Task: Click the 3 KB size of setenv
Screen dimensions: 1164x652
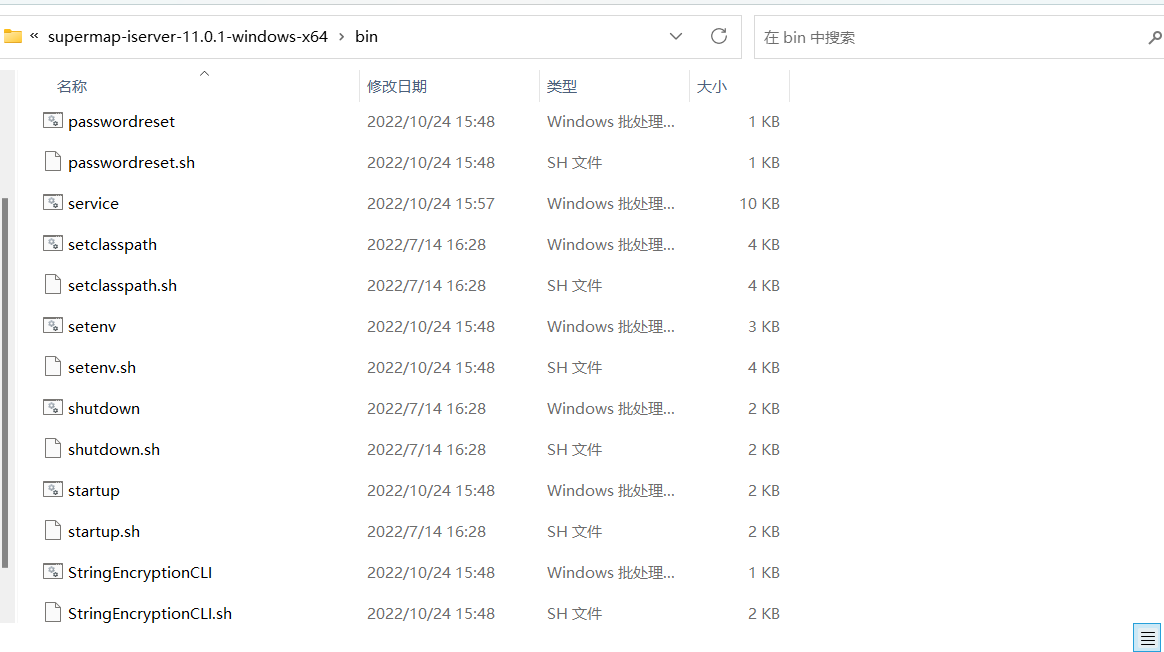Action: [x=764, y=327]
